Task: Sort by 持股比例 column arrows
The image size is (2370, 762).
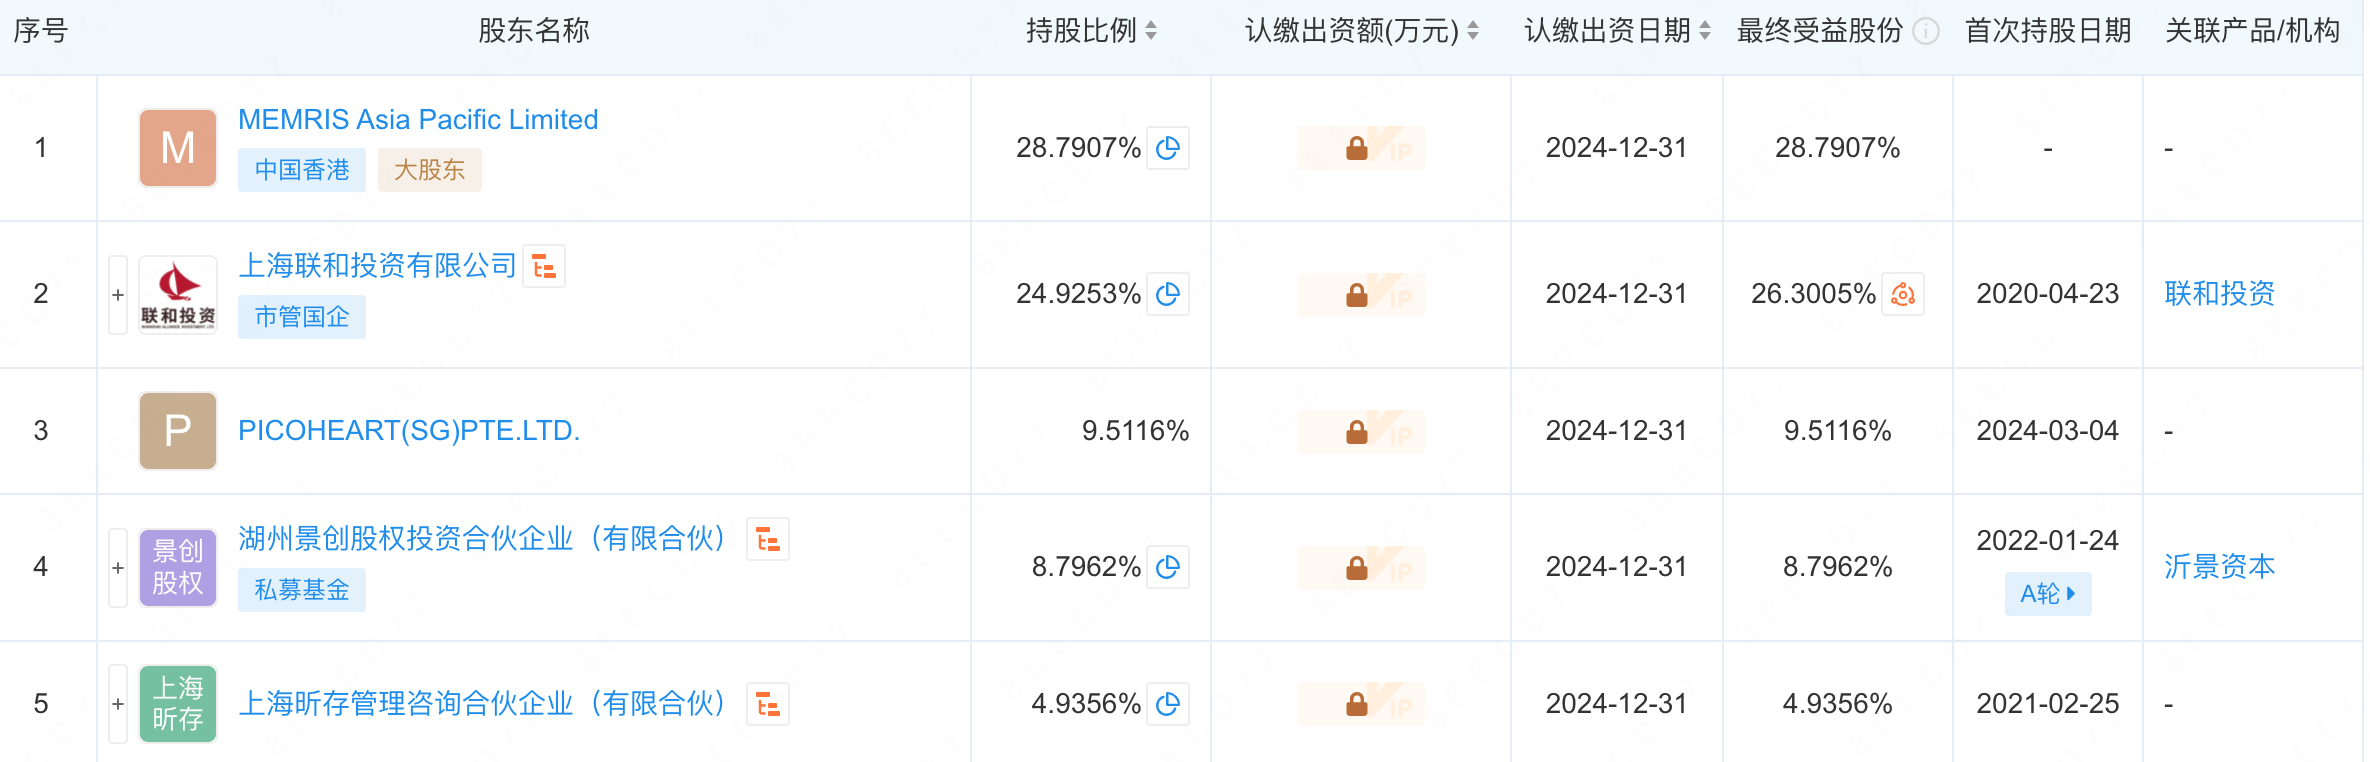Action: (1151, 31)
